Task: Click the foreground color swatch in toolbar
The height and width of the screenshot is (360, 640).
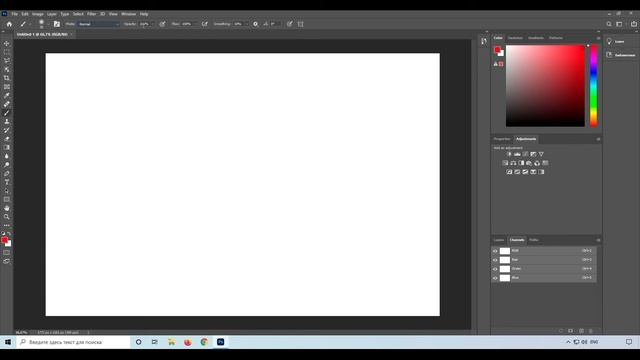Action: [x=4, y=240]
